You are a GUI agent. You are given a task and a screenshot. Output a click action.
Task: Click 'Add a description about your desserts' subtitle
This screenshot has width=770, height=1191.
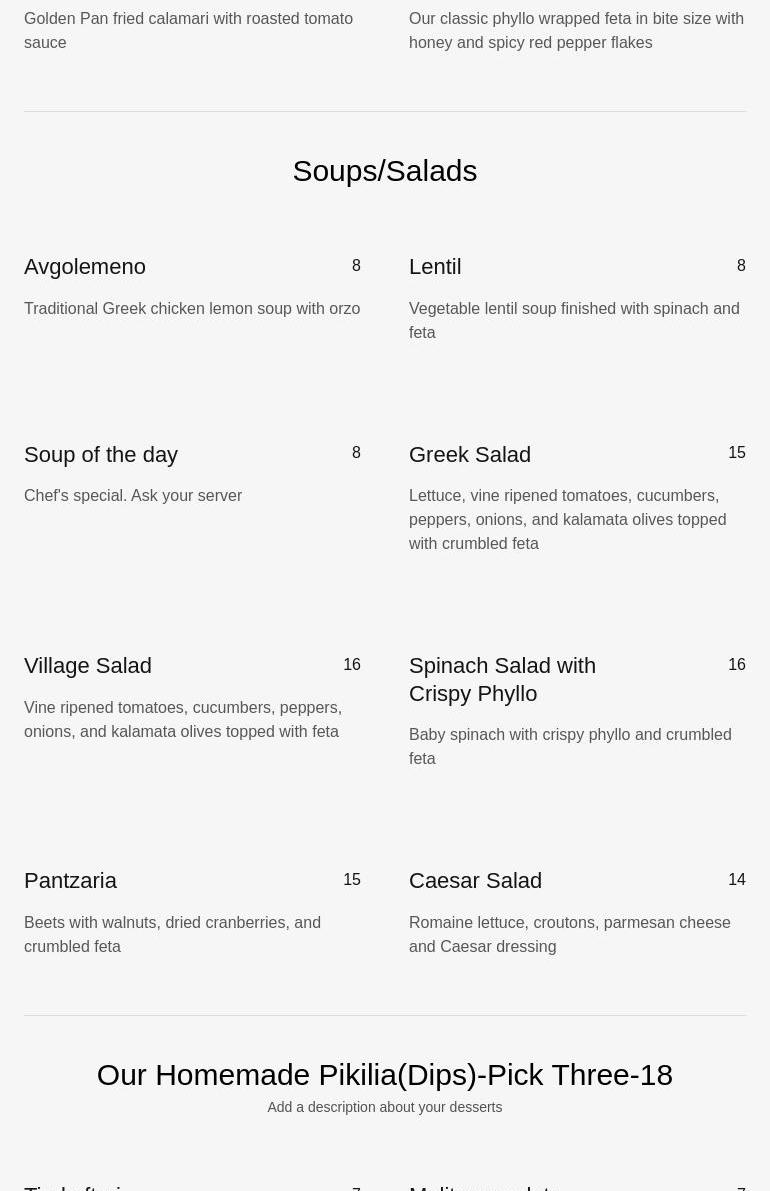384,1107
